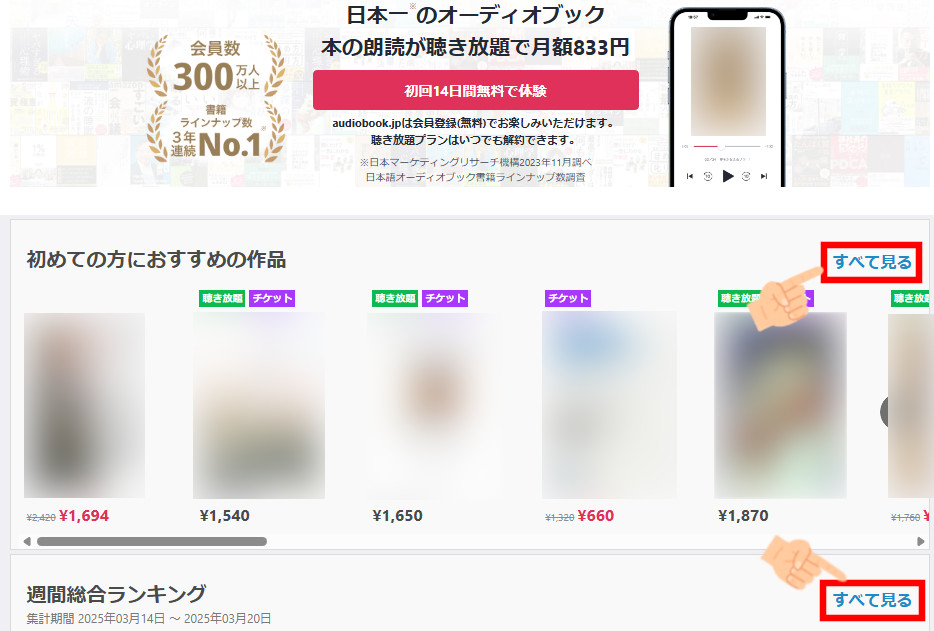The width and height of the screenshot is (934, 631).
Task: Open the book cover priced ¥1,870
Action: point(780,405)
